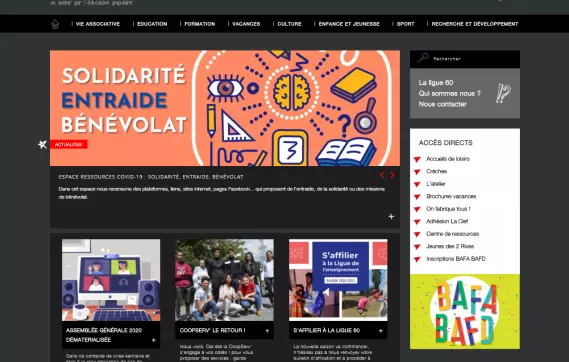
Task: Open Nous contacter link
Action: (x=442, y=104)
